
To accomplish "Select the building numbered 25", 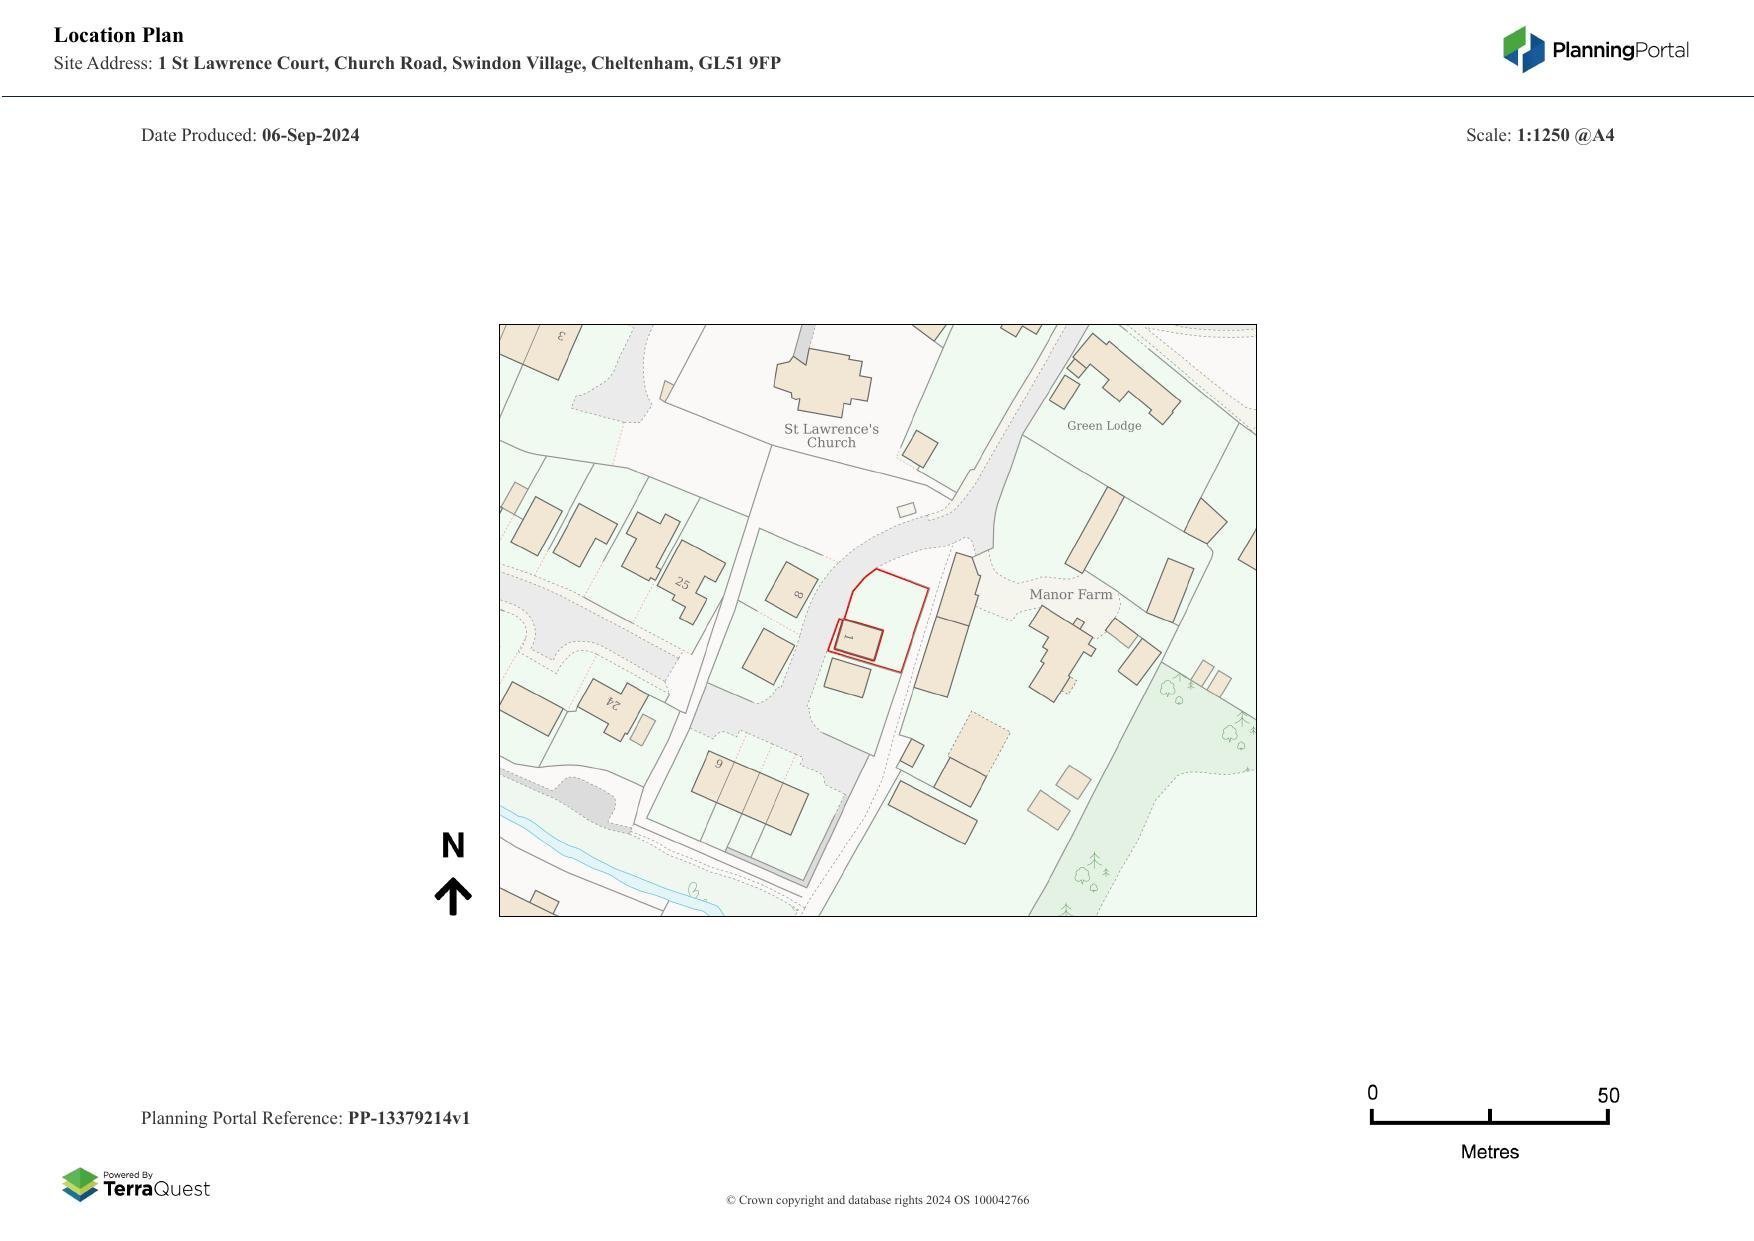I will click(x=687, y=579).
